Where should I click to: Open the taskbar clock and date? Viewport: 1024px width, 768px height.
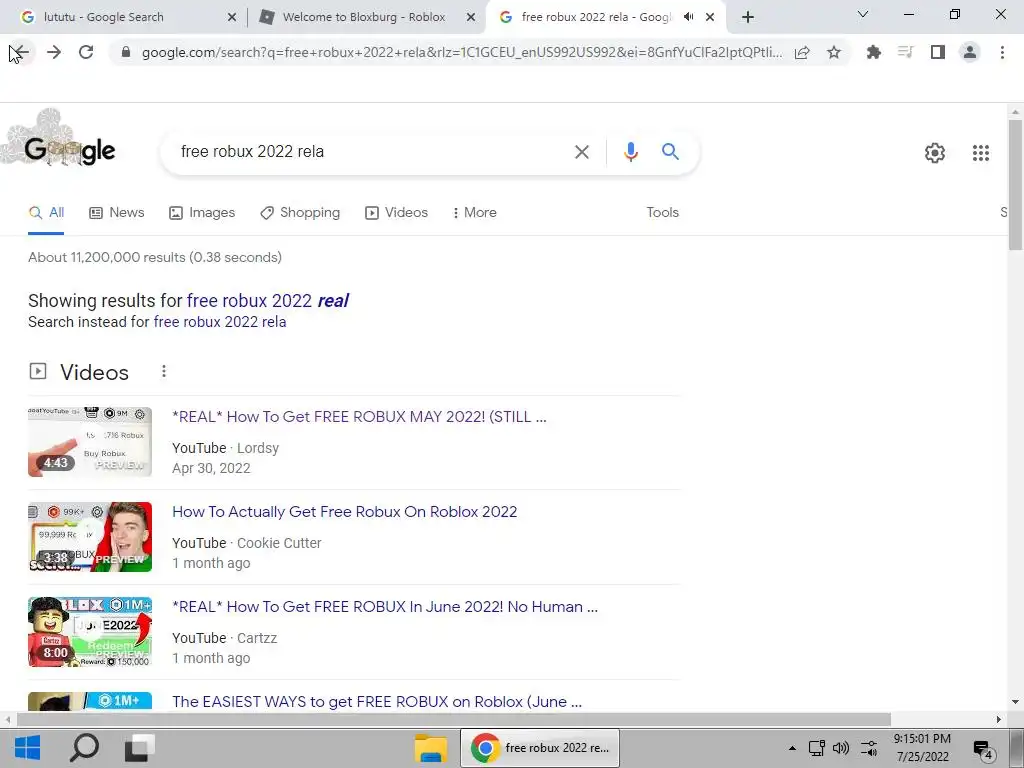point(922,748)
